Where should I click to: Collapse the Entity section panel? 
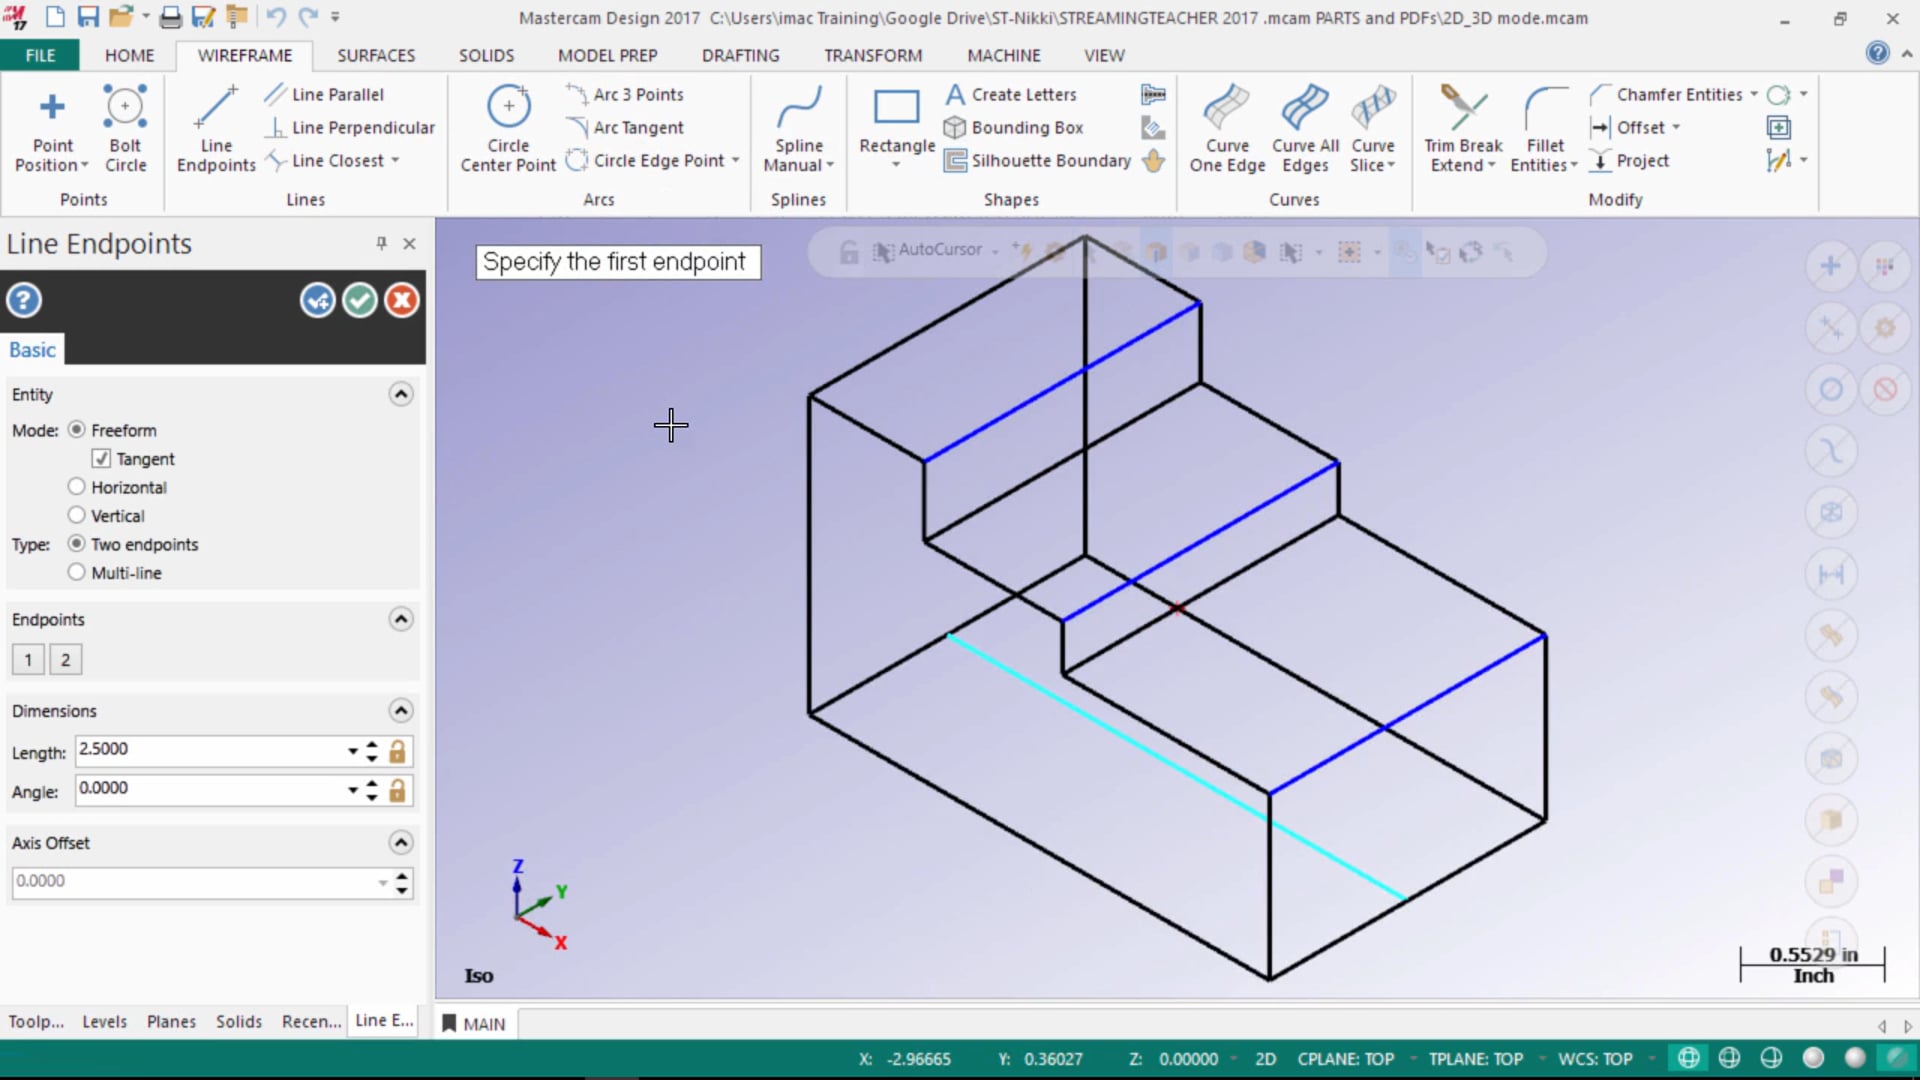coord(400,393)
